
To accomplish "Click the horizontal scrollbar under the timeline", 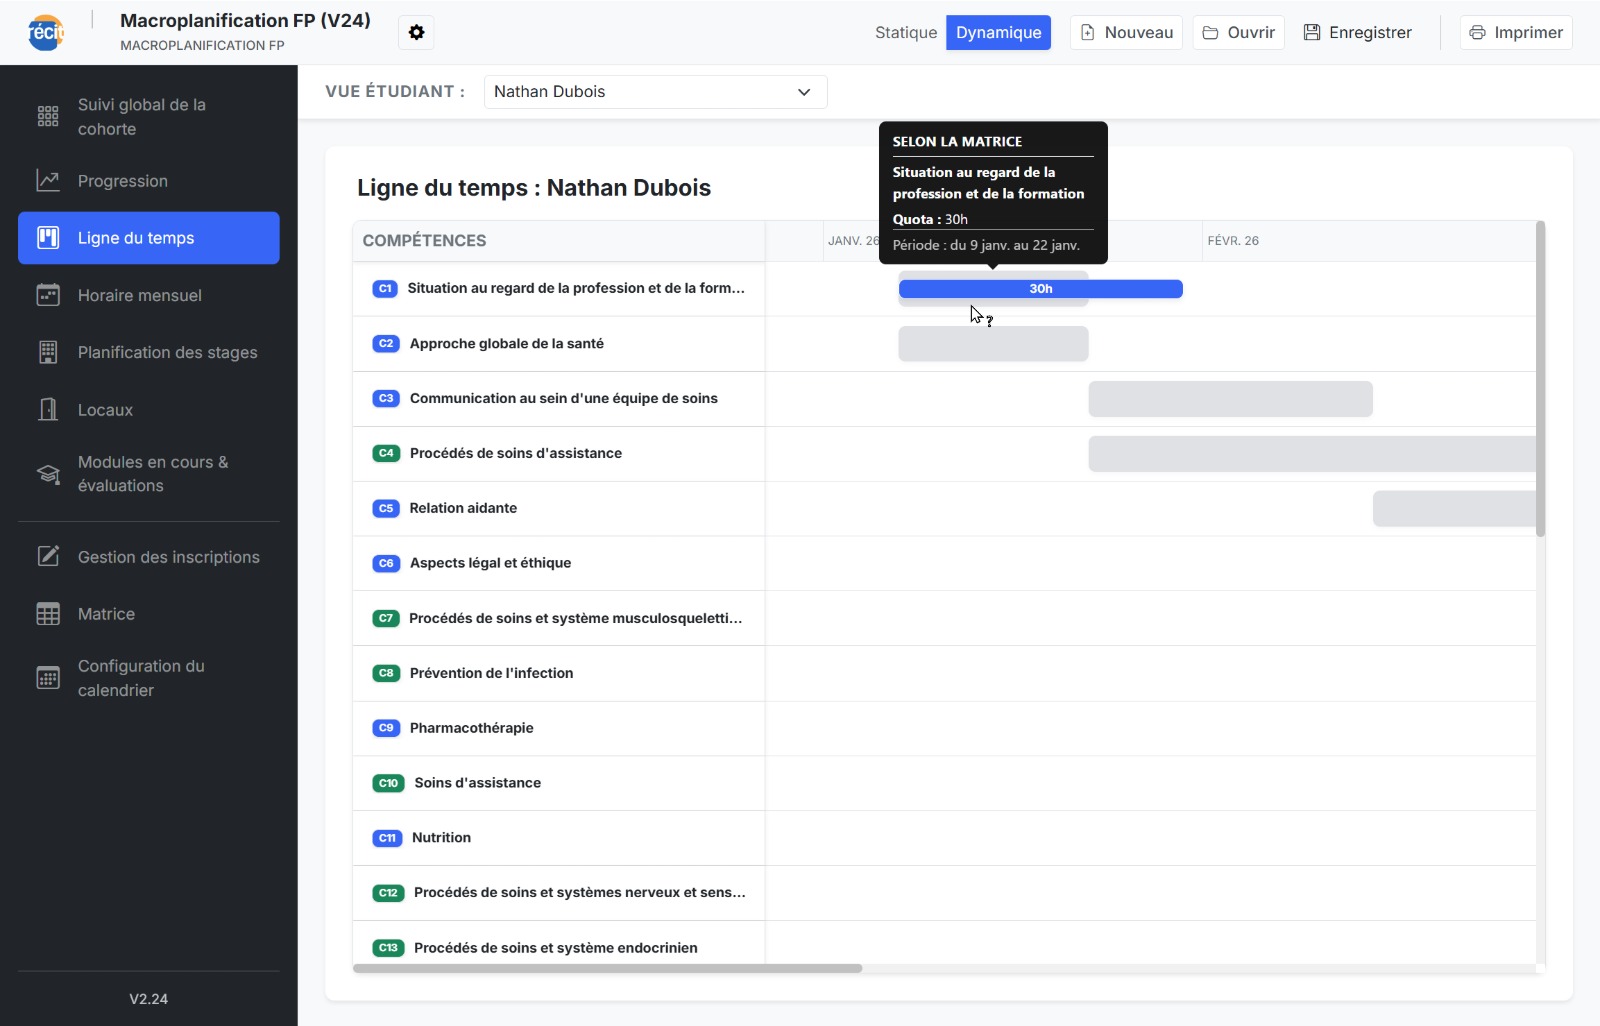I will (x=607, y=968).
